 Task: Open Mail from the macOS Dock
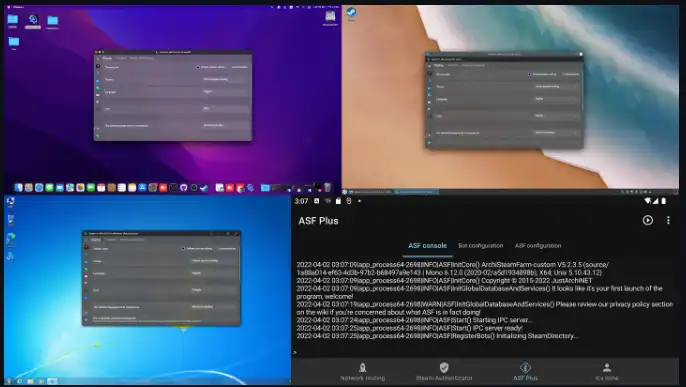pos(60,188)
